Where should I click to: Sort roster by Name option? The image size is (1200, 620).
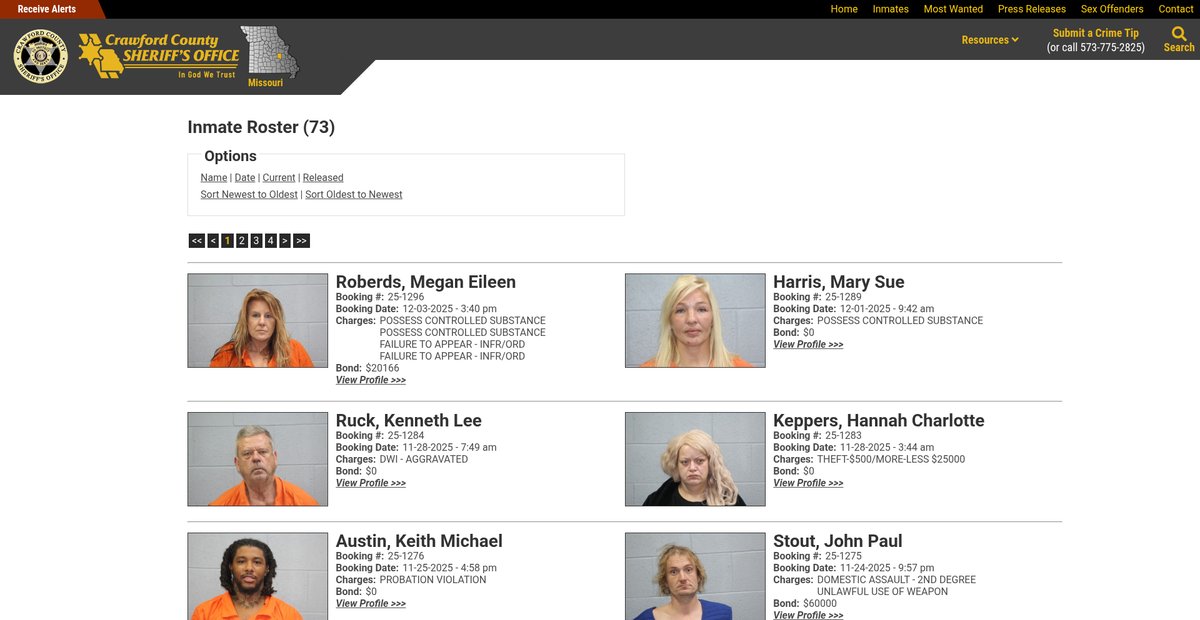pos(214,178)
